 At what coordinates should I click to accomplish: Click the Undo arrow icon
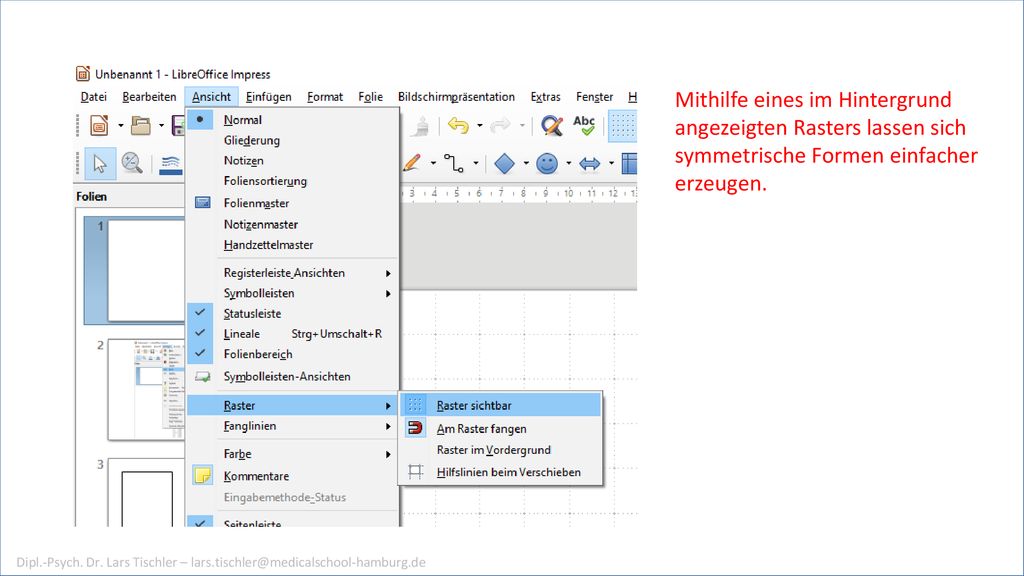(x=458, y=125)
